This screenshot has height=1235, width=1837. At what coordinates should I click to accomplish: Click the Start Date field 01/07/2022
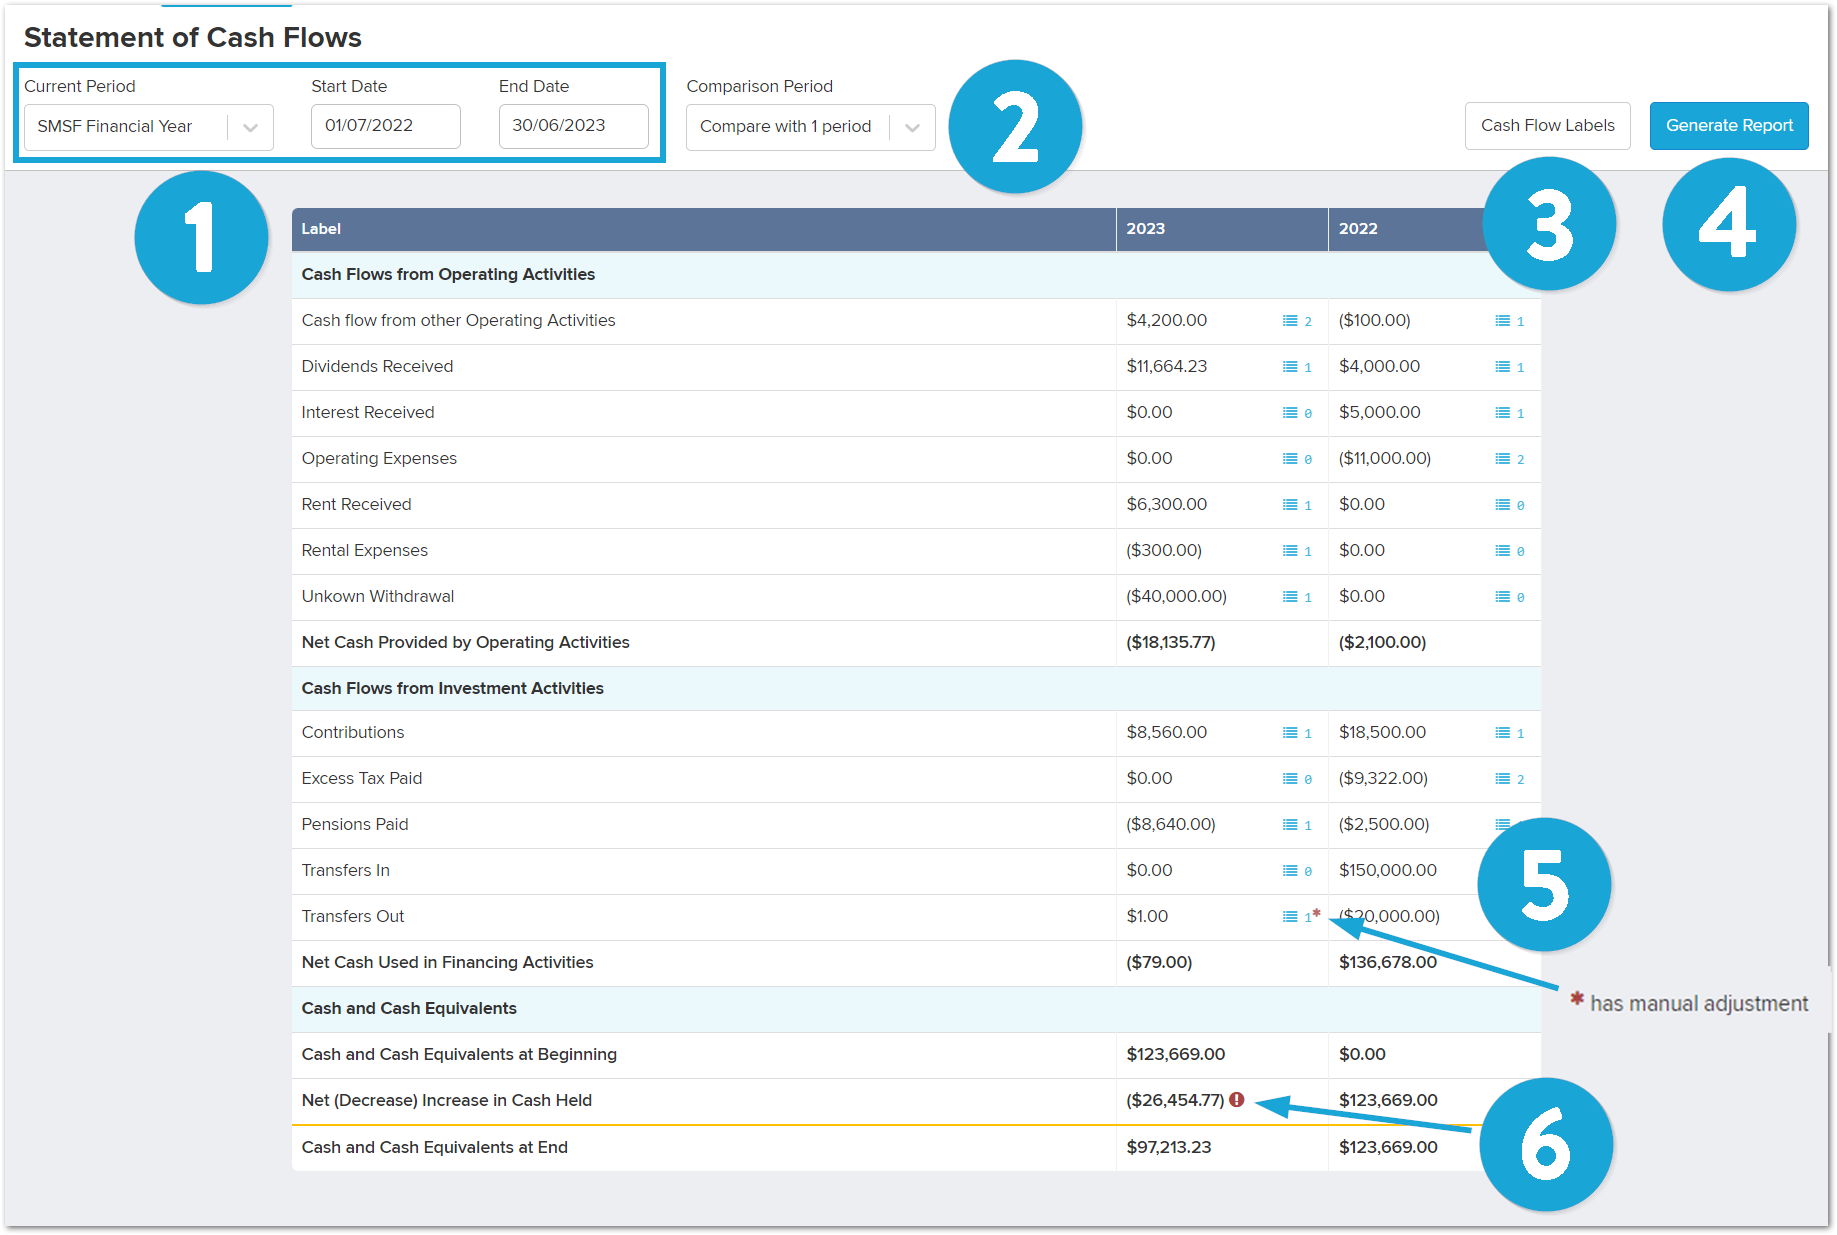[386, 126]
